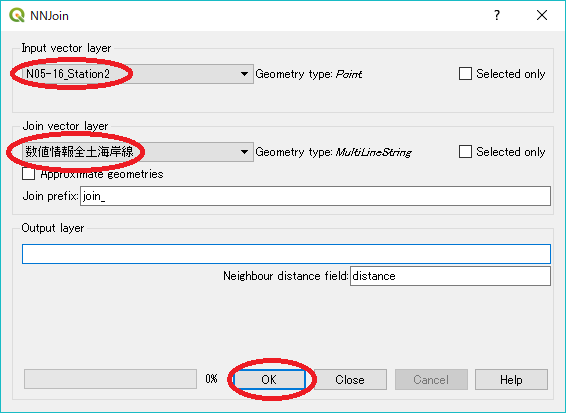Click the Help button
The image size is (566, 413).
pyautogui.click(x=511, y=379)
